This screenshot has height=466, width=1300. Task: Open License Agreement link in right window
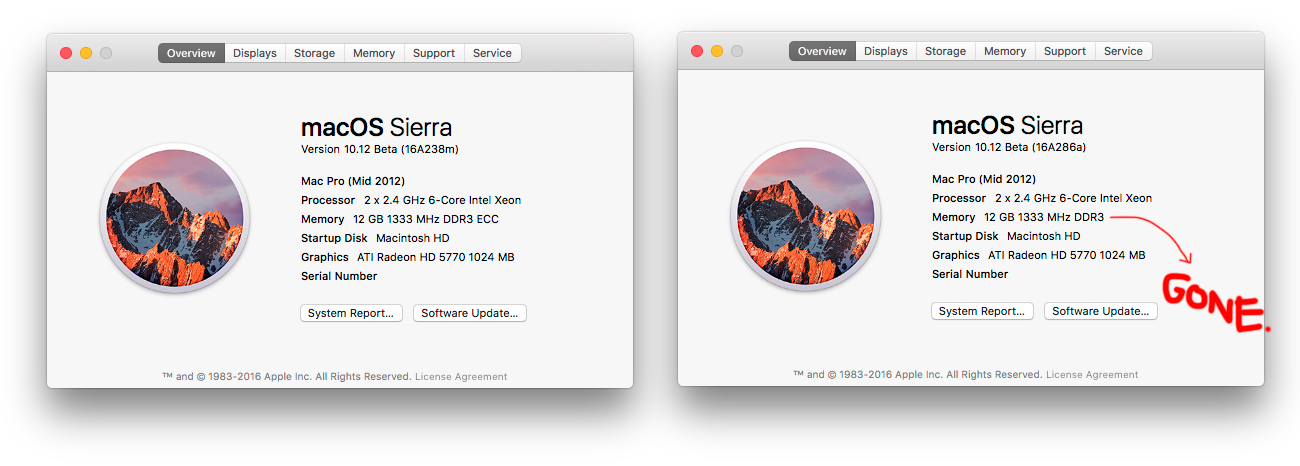point(1092,375)
